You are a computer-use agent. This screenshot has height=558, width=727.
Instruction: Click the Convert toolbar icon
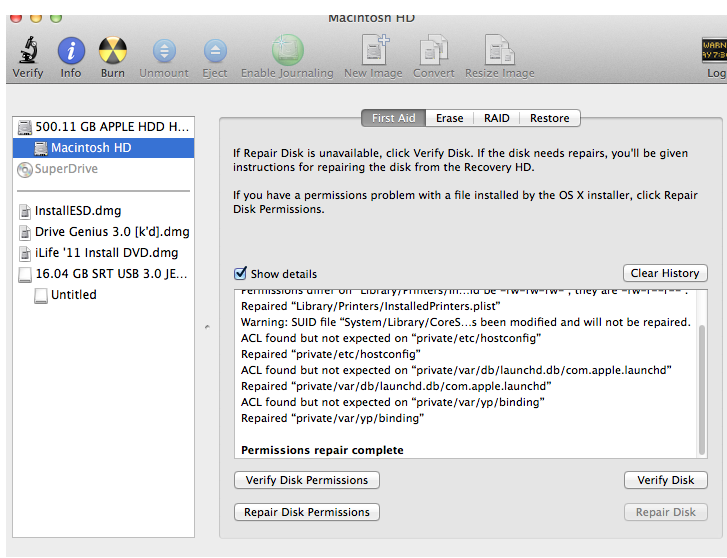(x=434, y=50)
